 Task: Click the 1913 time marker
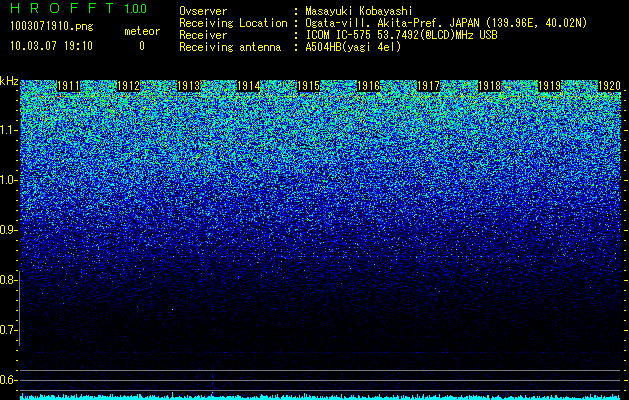pos(189,86)
